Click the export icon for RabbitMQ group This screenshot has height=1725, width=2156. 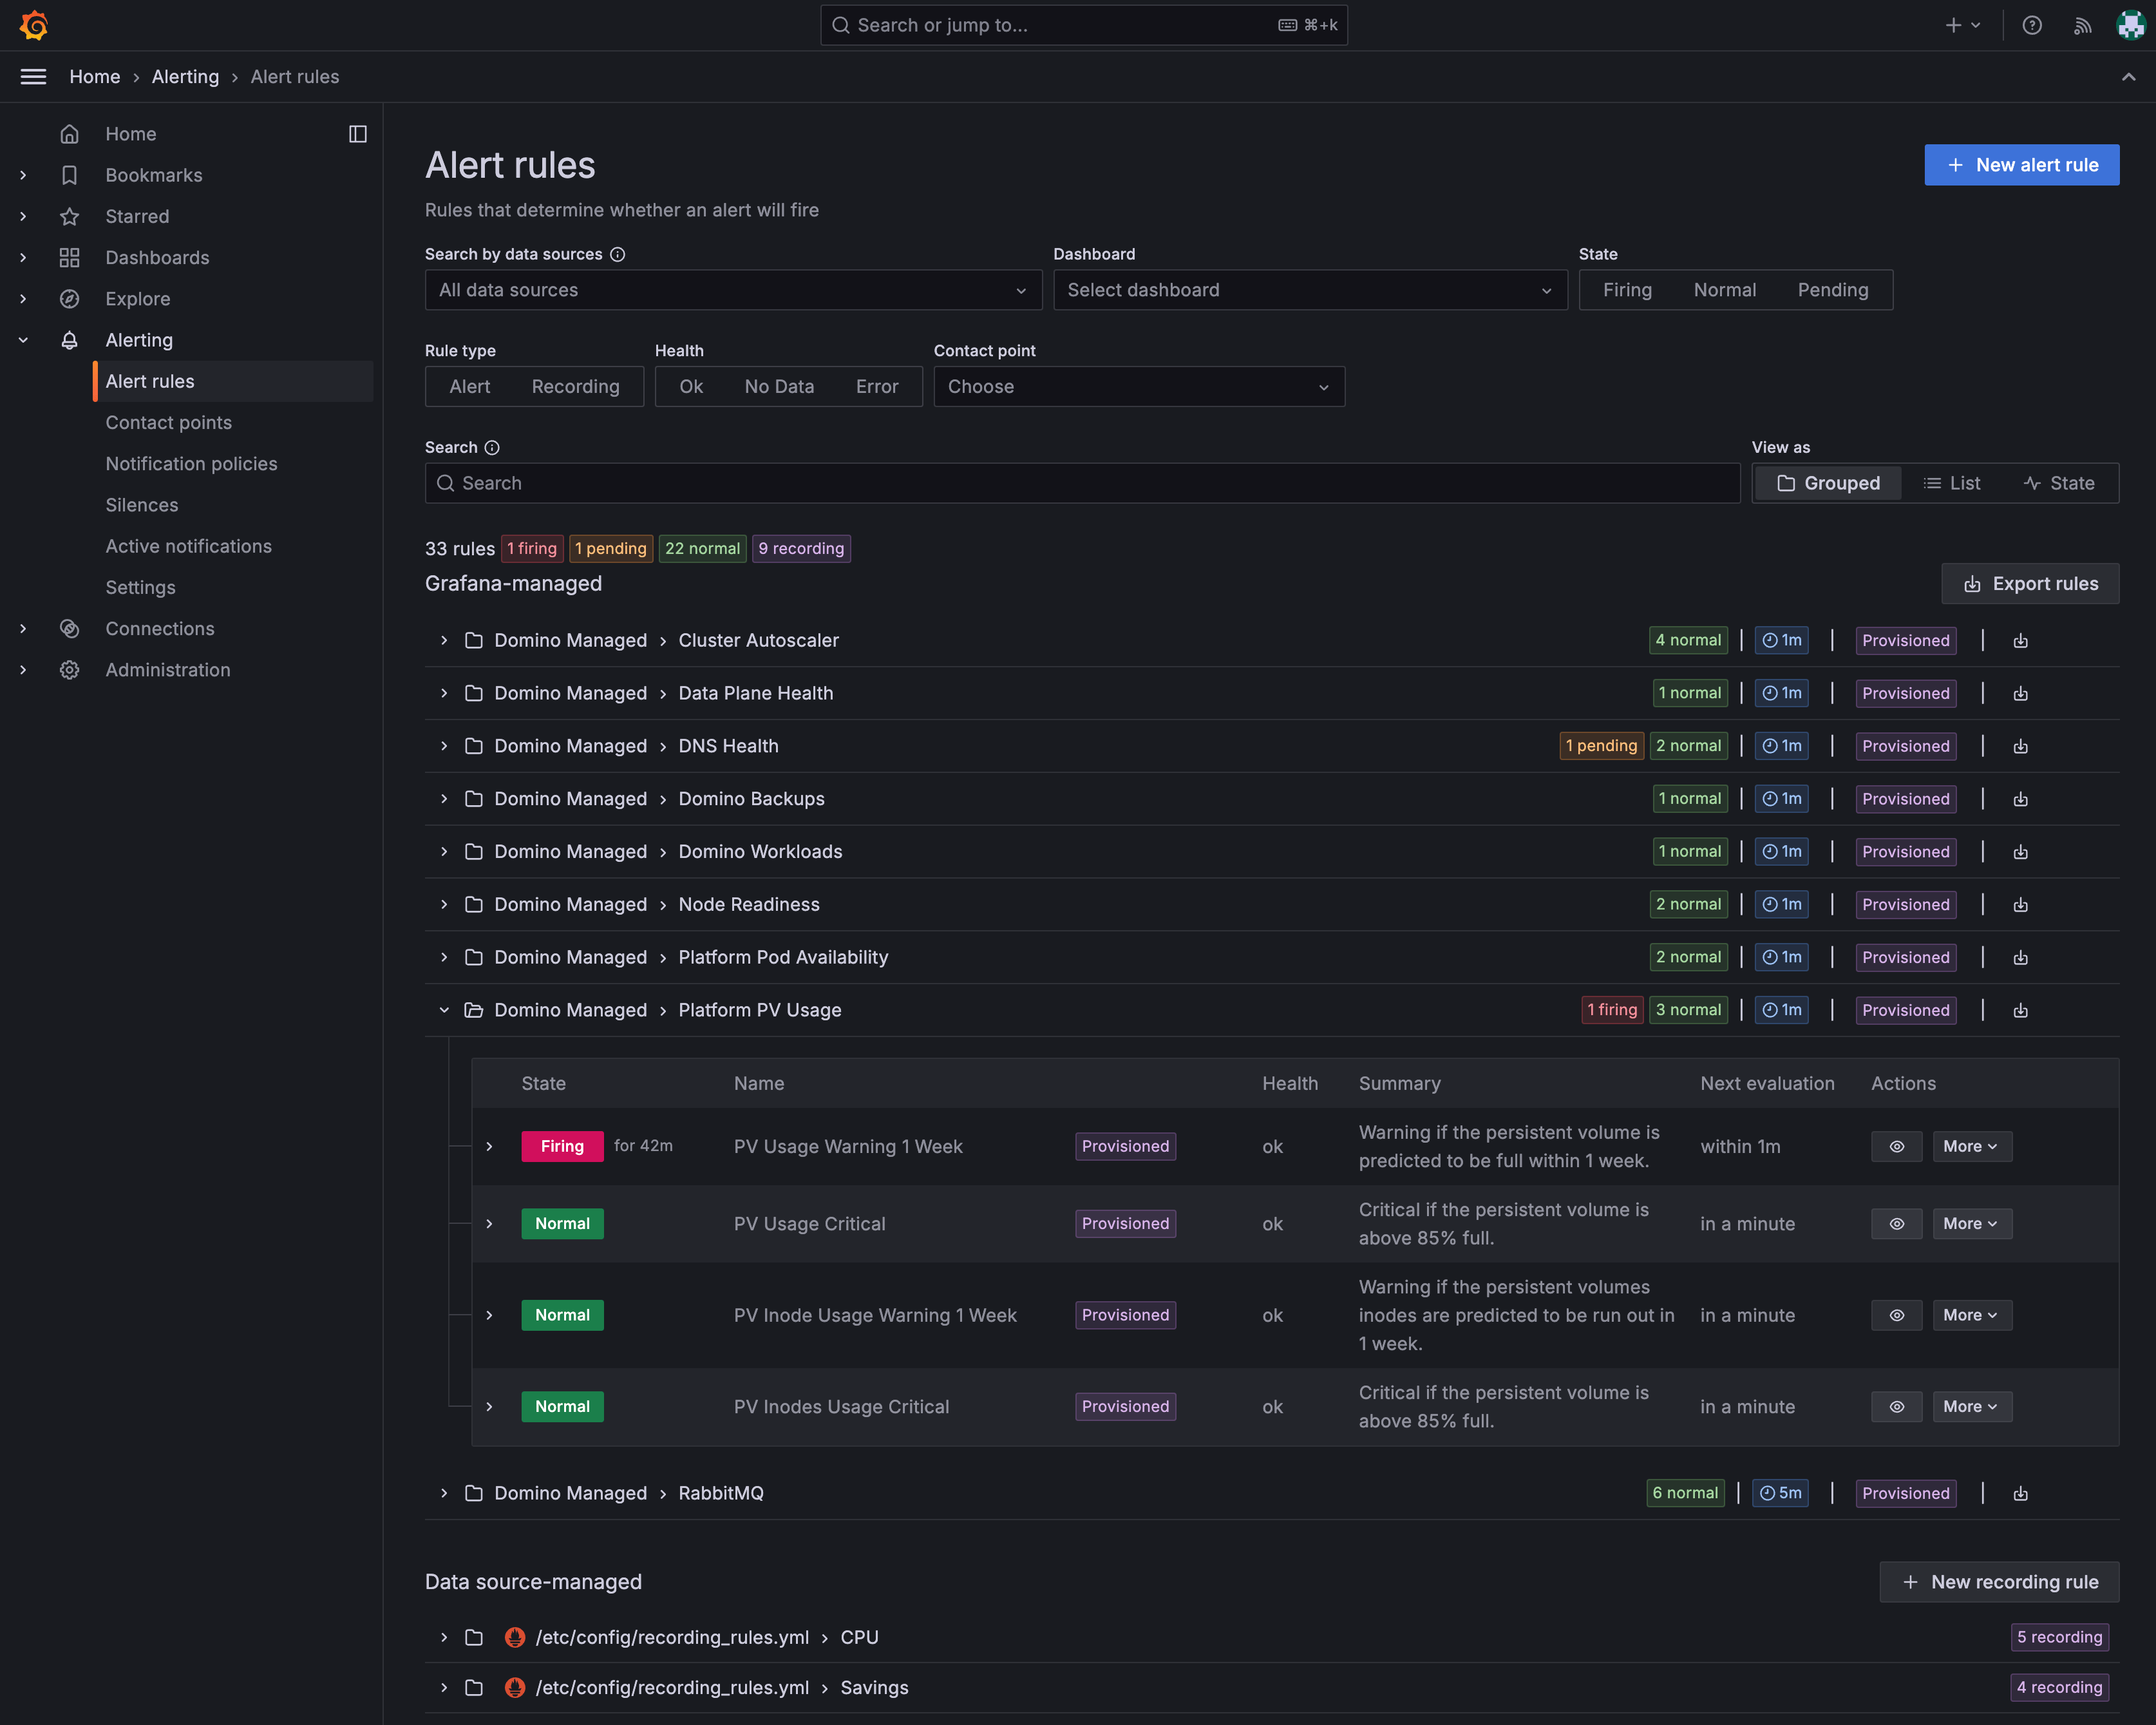[2020, 1494]
